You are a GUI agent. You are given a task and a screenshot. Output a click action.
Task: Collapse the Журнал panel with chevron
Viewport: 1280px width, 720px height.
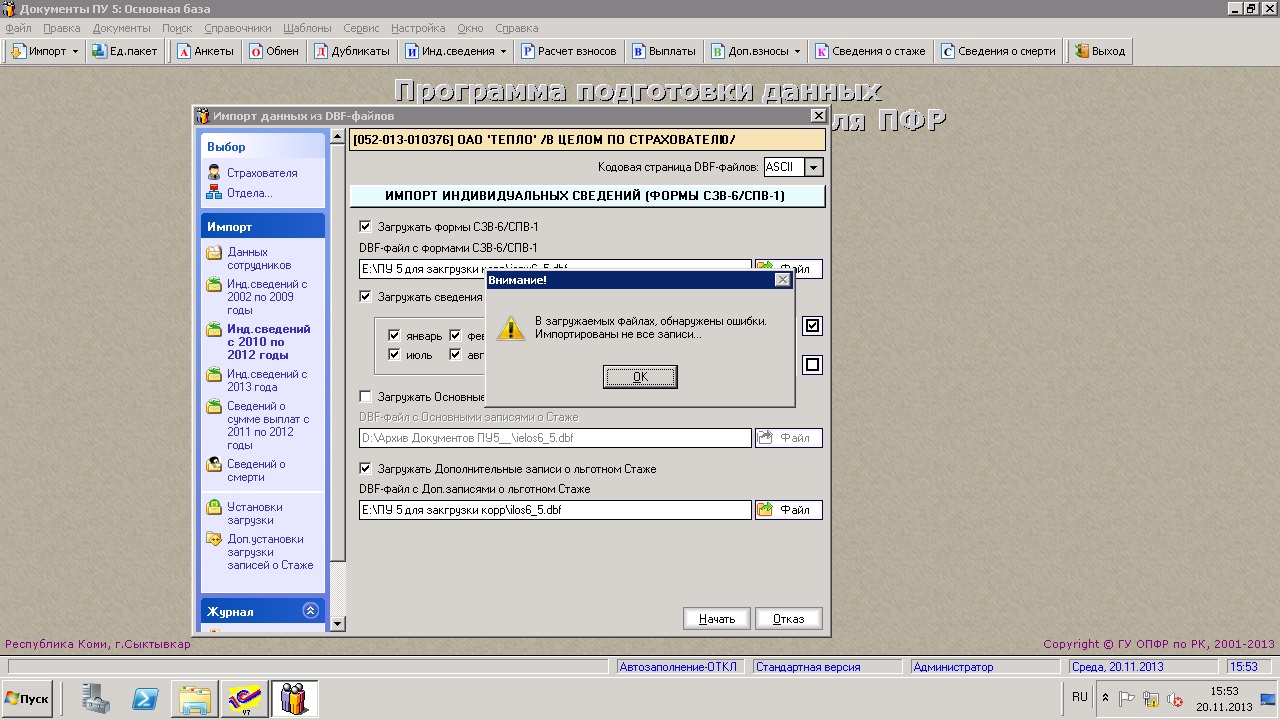point(310,611)
